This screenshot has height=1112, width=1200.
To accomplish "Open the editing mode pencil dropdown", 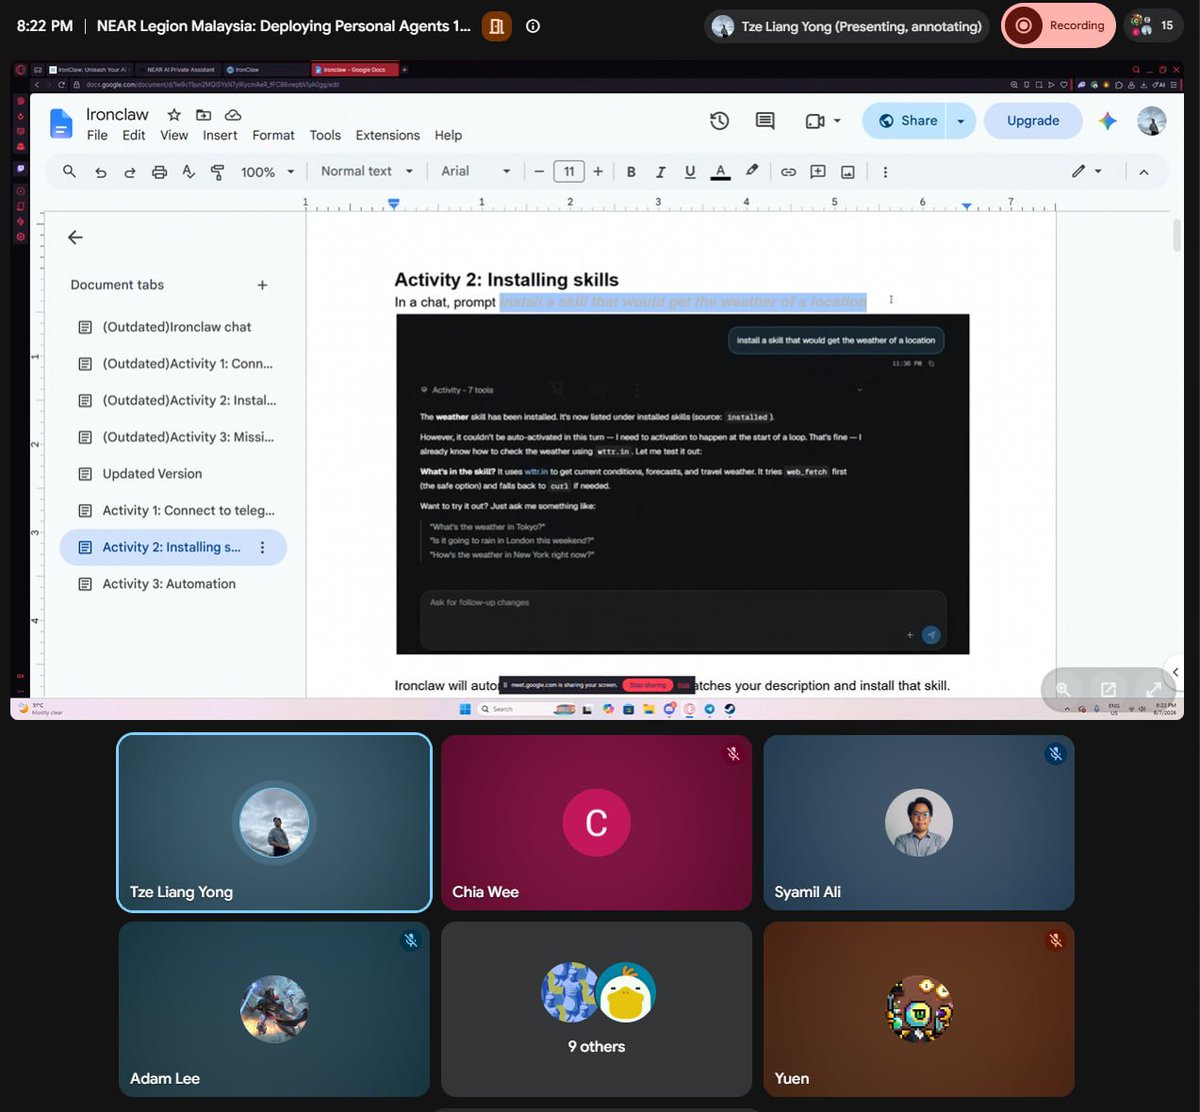I will coord(1087,172).
